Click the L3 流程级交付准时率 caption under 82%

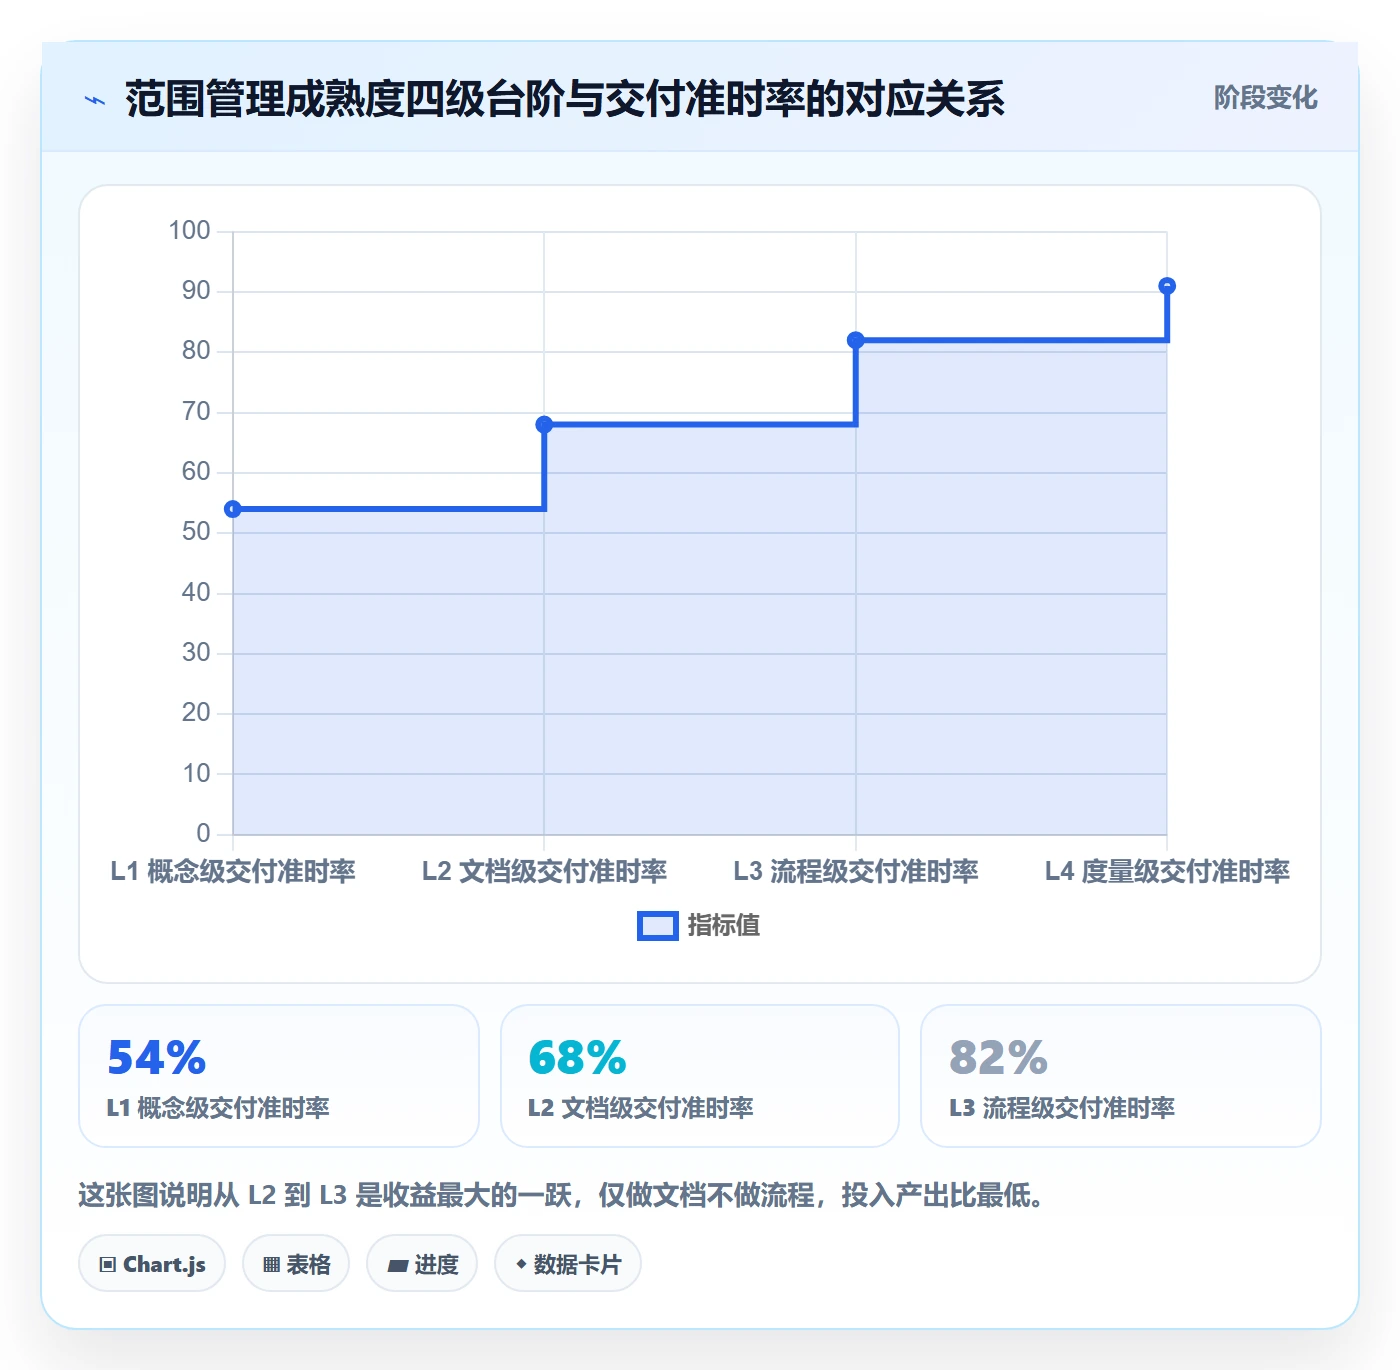tap(1062, 1108)
